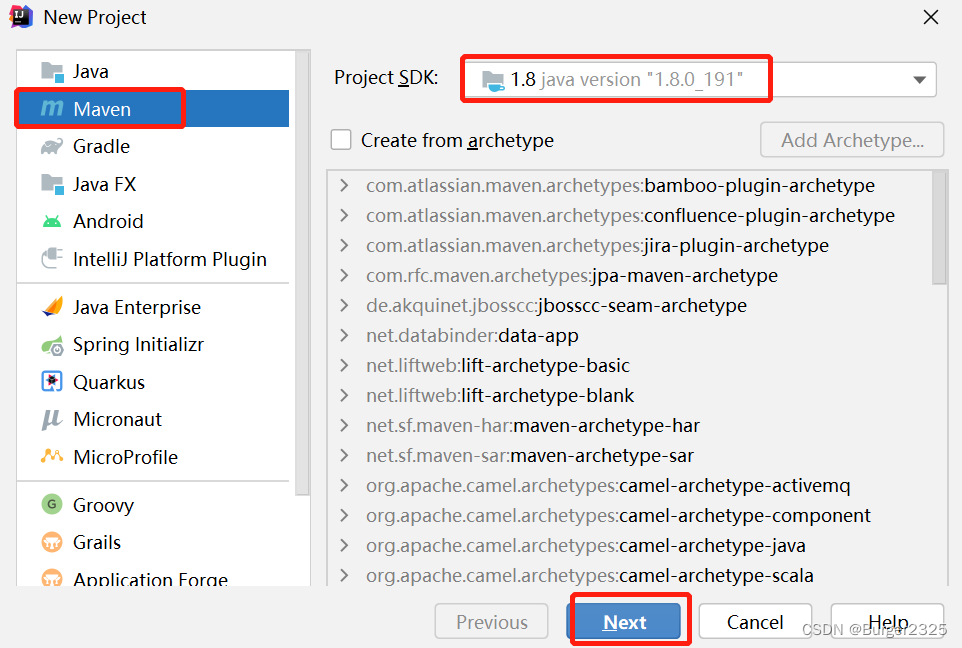Click the Java Enterprise icon
Image resolution: width=962 pixels, height=648 pixels.
(52, 306)
